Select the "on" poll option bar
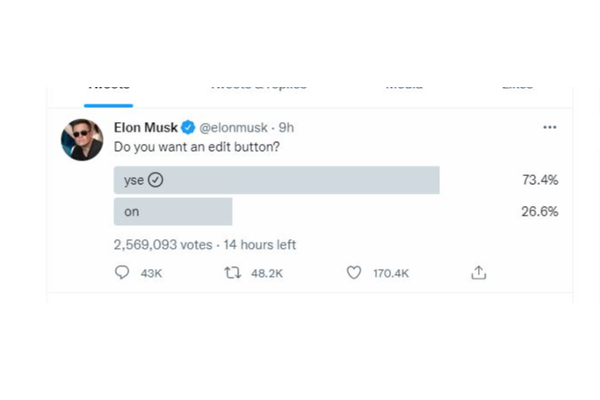600x400 pixels. tap(174, 212)
